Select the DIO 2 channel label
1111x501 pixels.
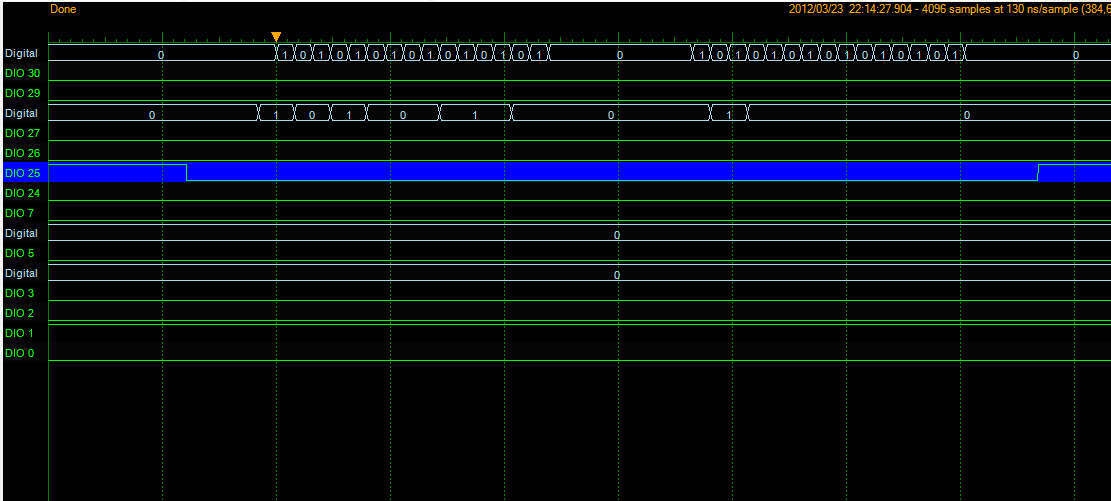coord(19,313)
